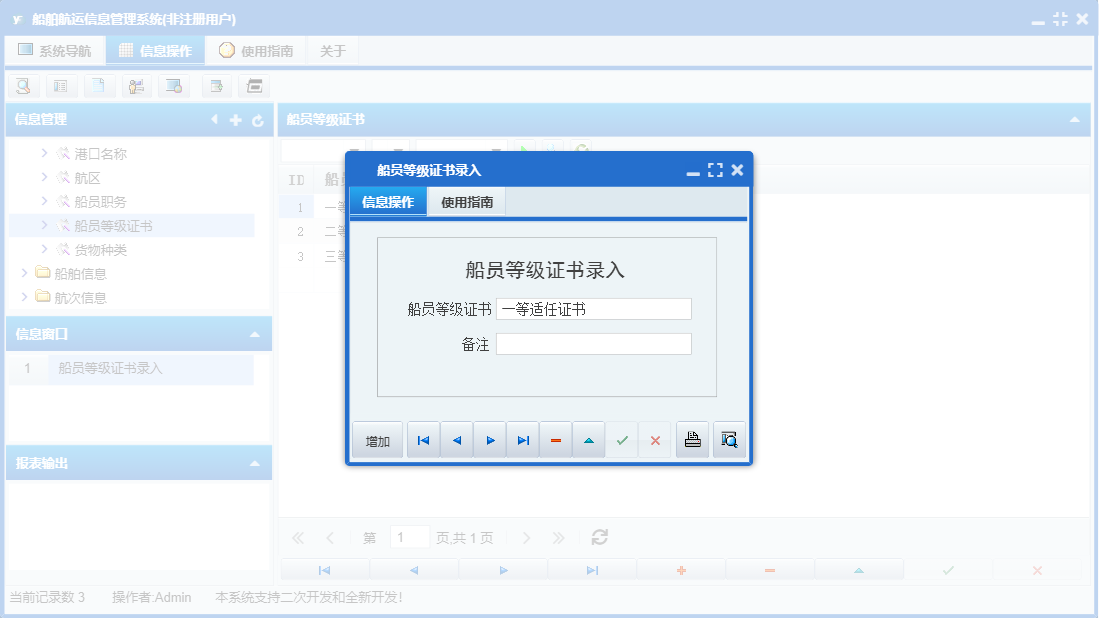
Task: Cancel edits with the red X mark button
Action: pyautogui.click(x=655, y=439)
